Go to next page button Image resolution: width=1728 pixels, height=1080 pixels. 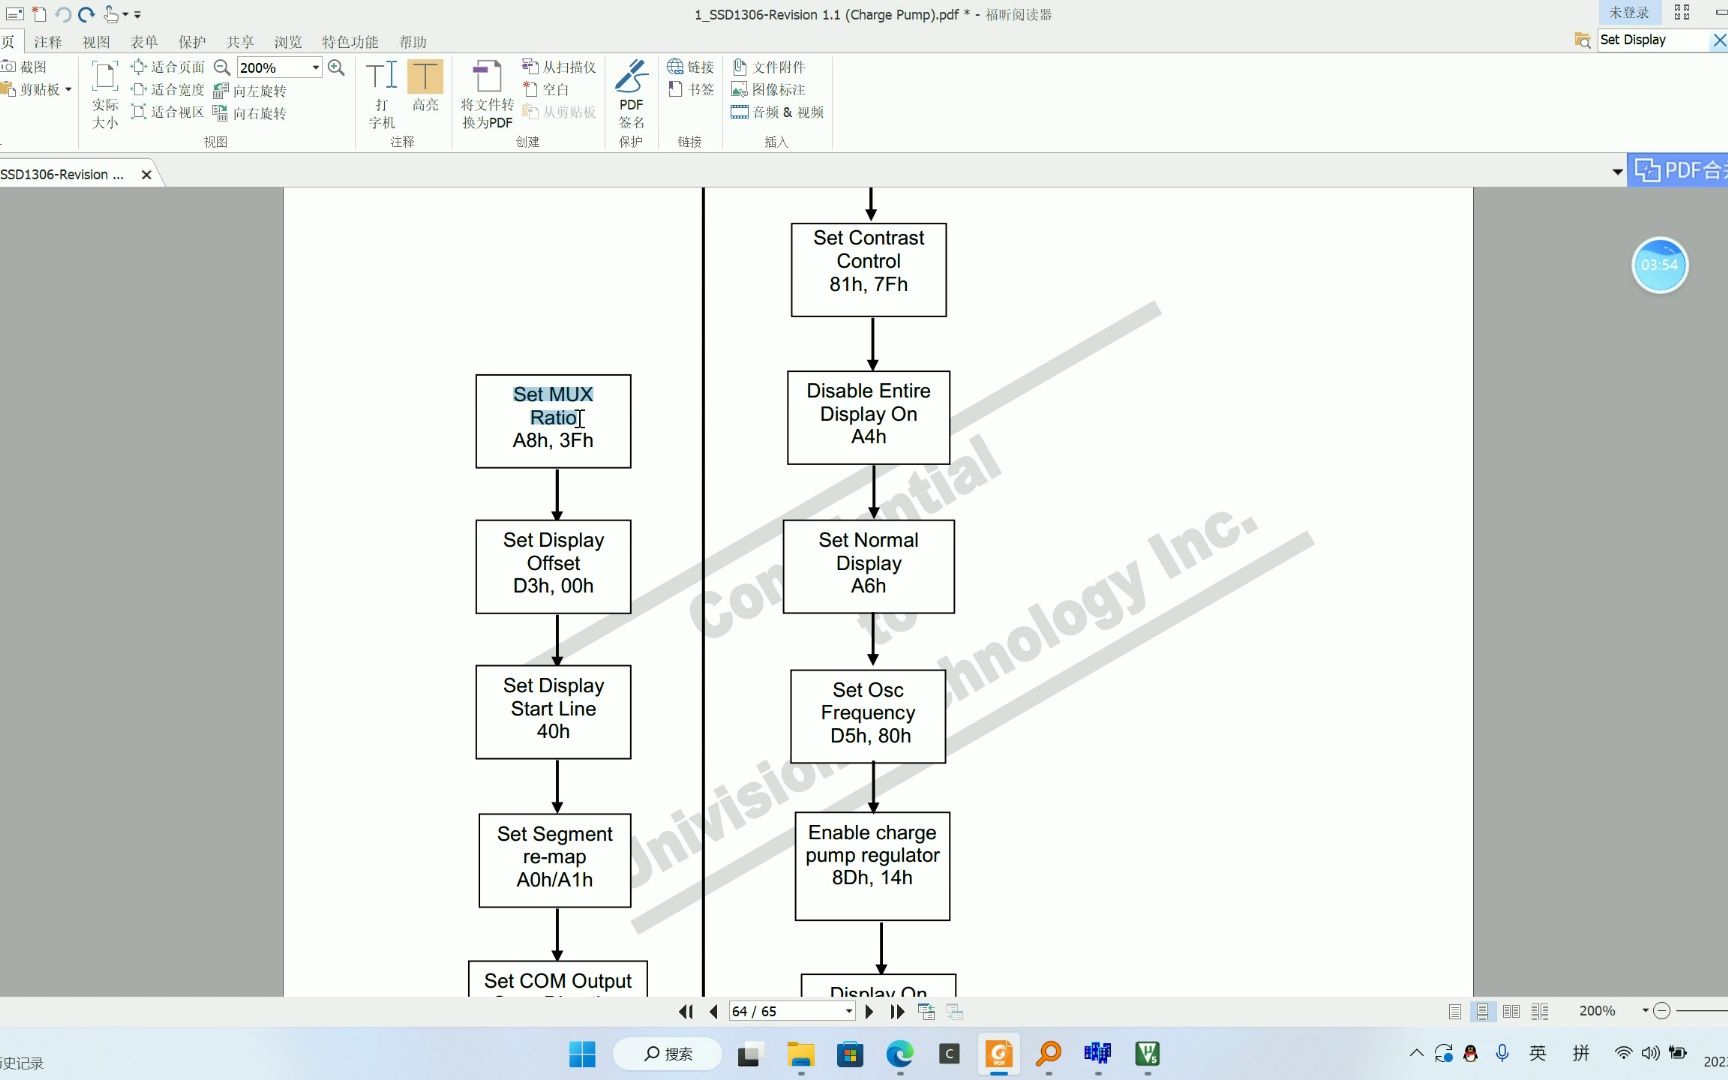(x=869, y=1011)
